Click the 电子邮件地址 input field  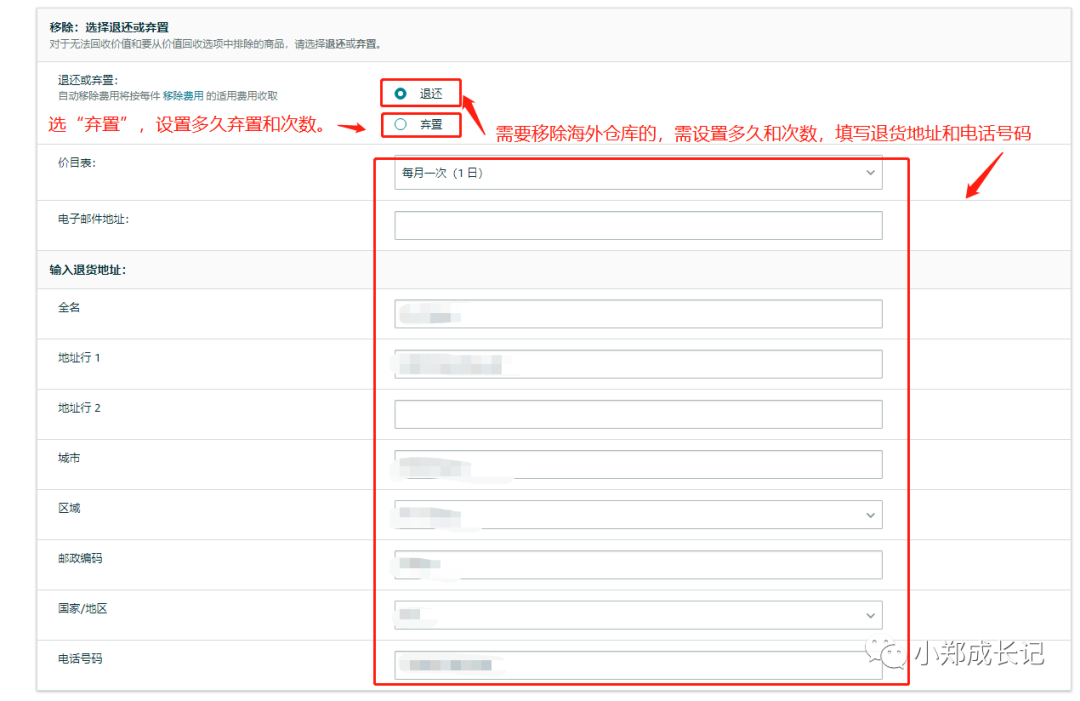click(638, 225)
